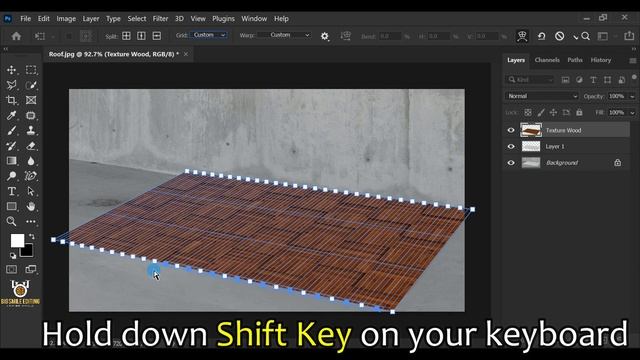
Task: Open the Plugins menu
Action: [223, 19]
